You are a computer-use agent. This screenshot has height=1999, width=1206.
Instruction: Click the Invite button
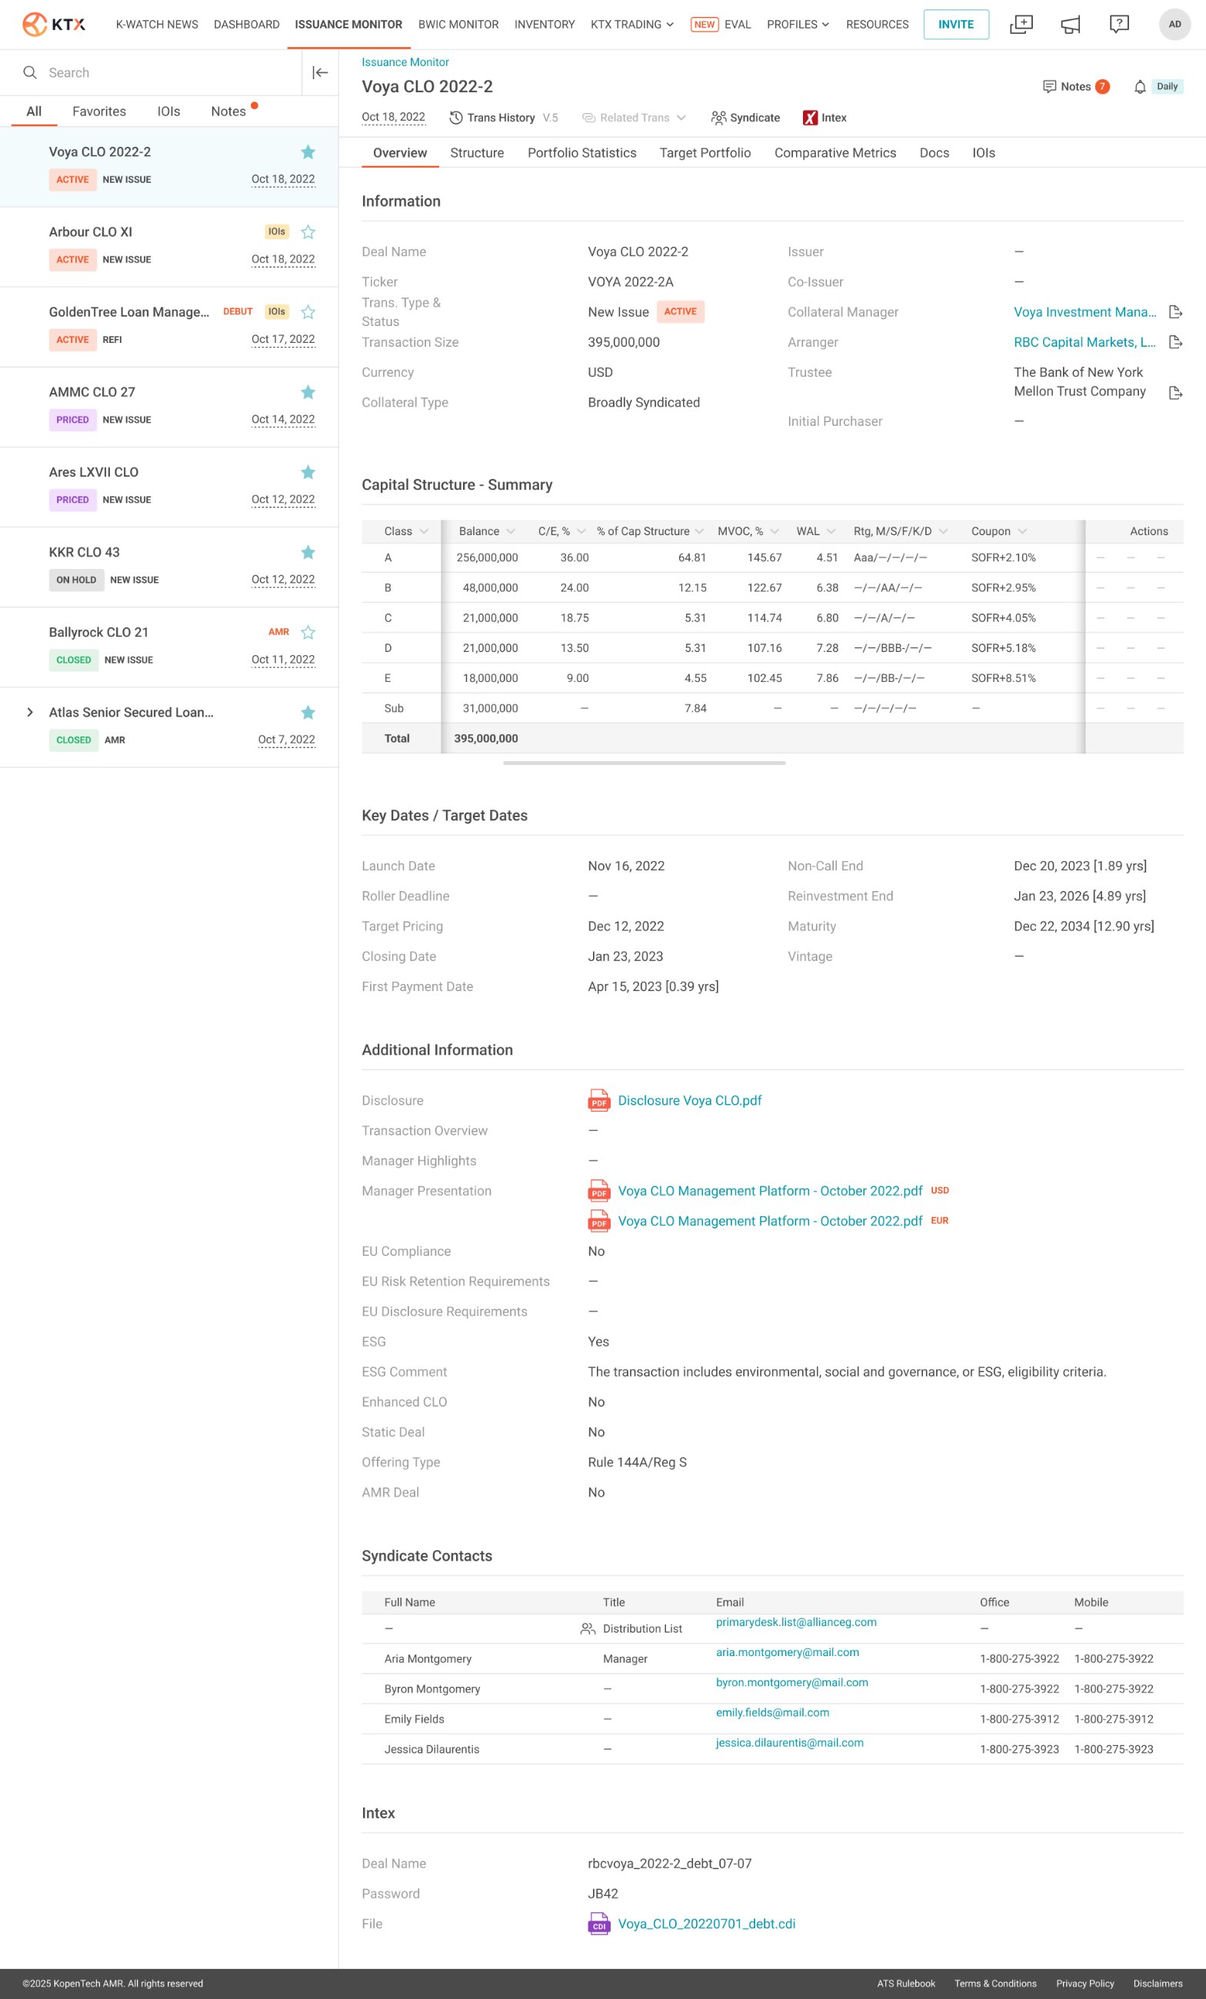[956, 24]
